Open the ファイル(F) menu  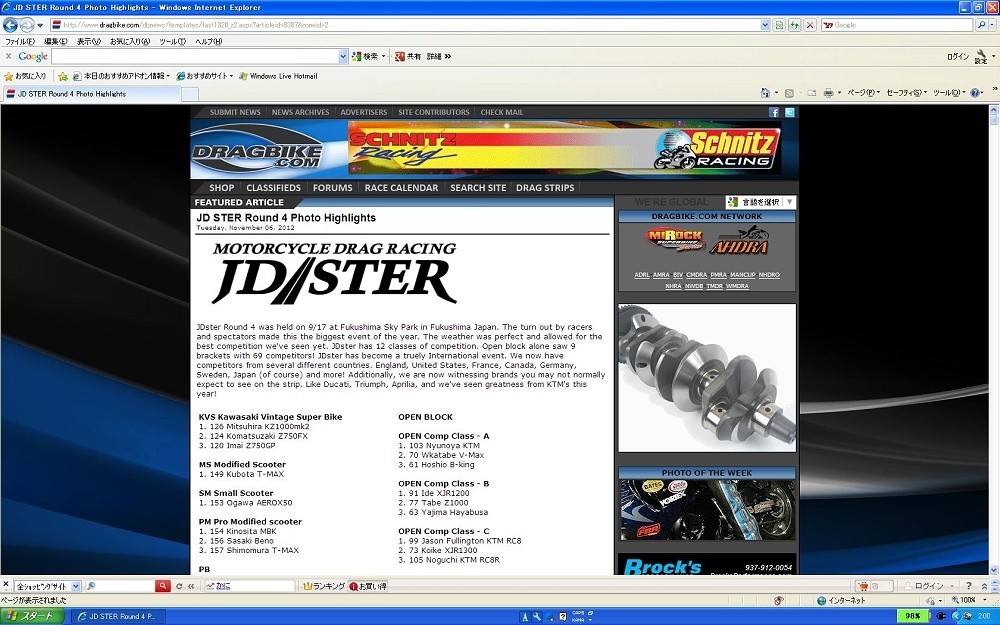point(20,41)
